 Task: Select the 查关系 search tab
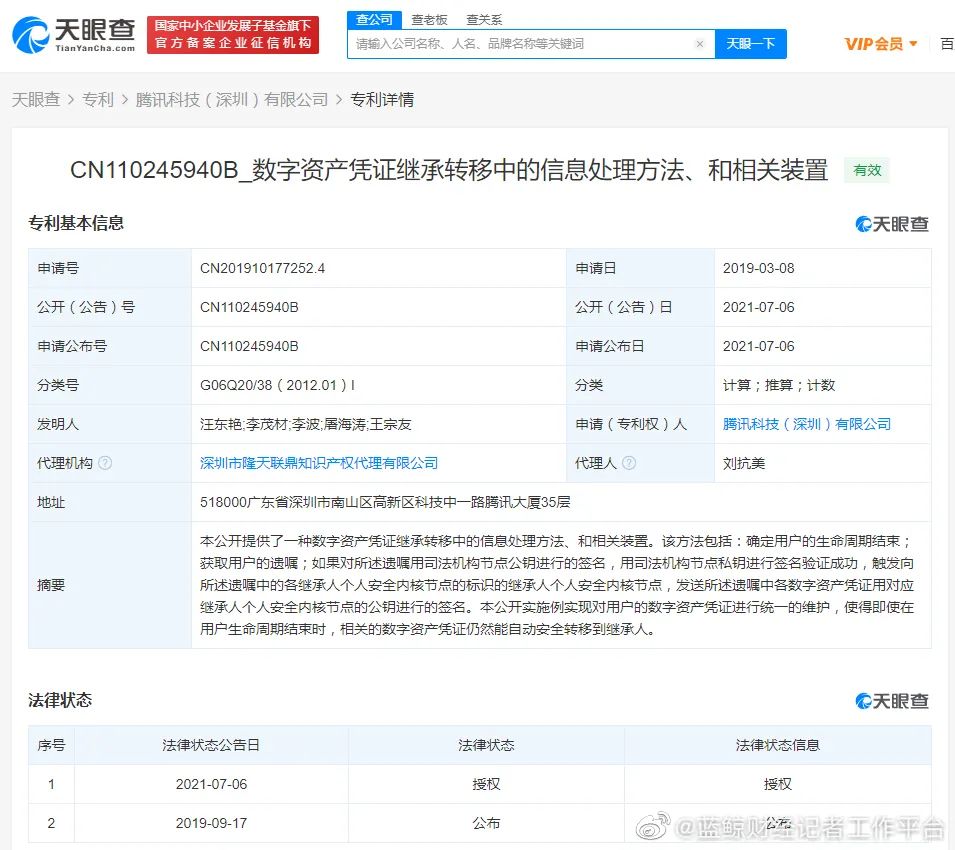(x=484, y=20)
